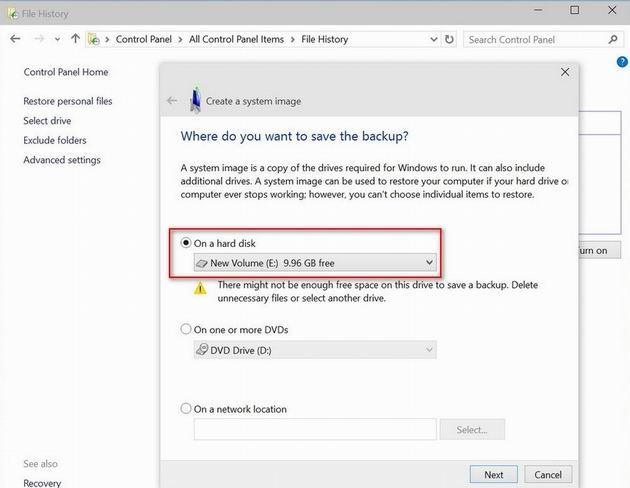Click the Select... button
Image resolution: width=630 pixels, height=488 pixels.
[472, 429]
